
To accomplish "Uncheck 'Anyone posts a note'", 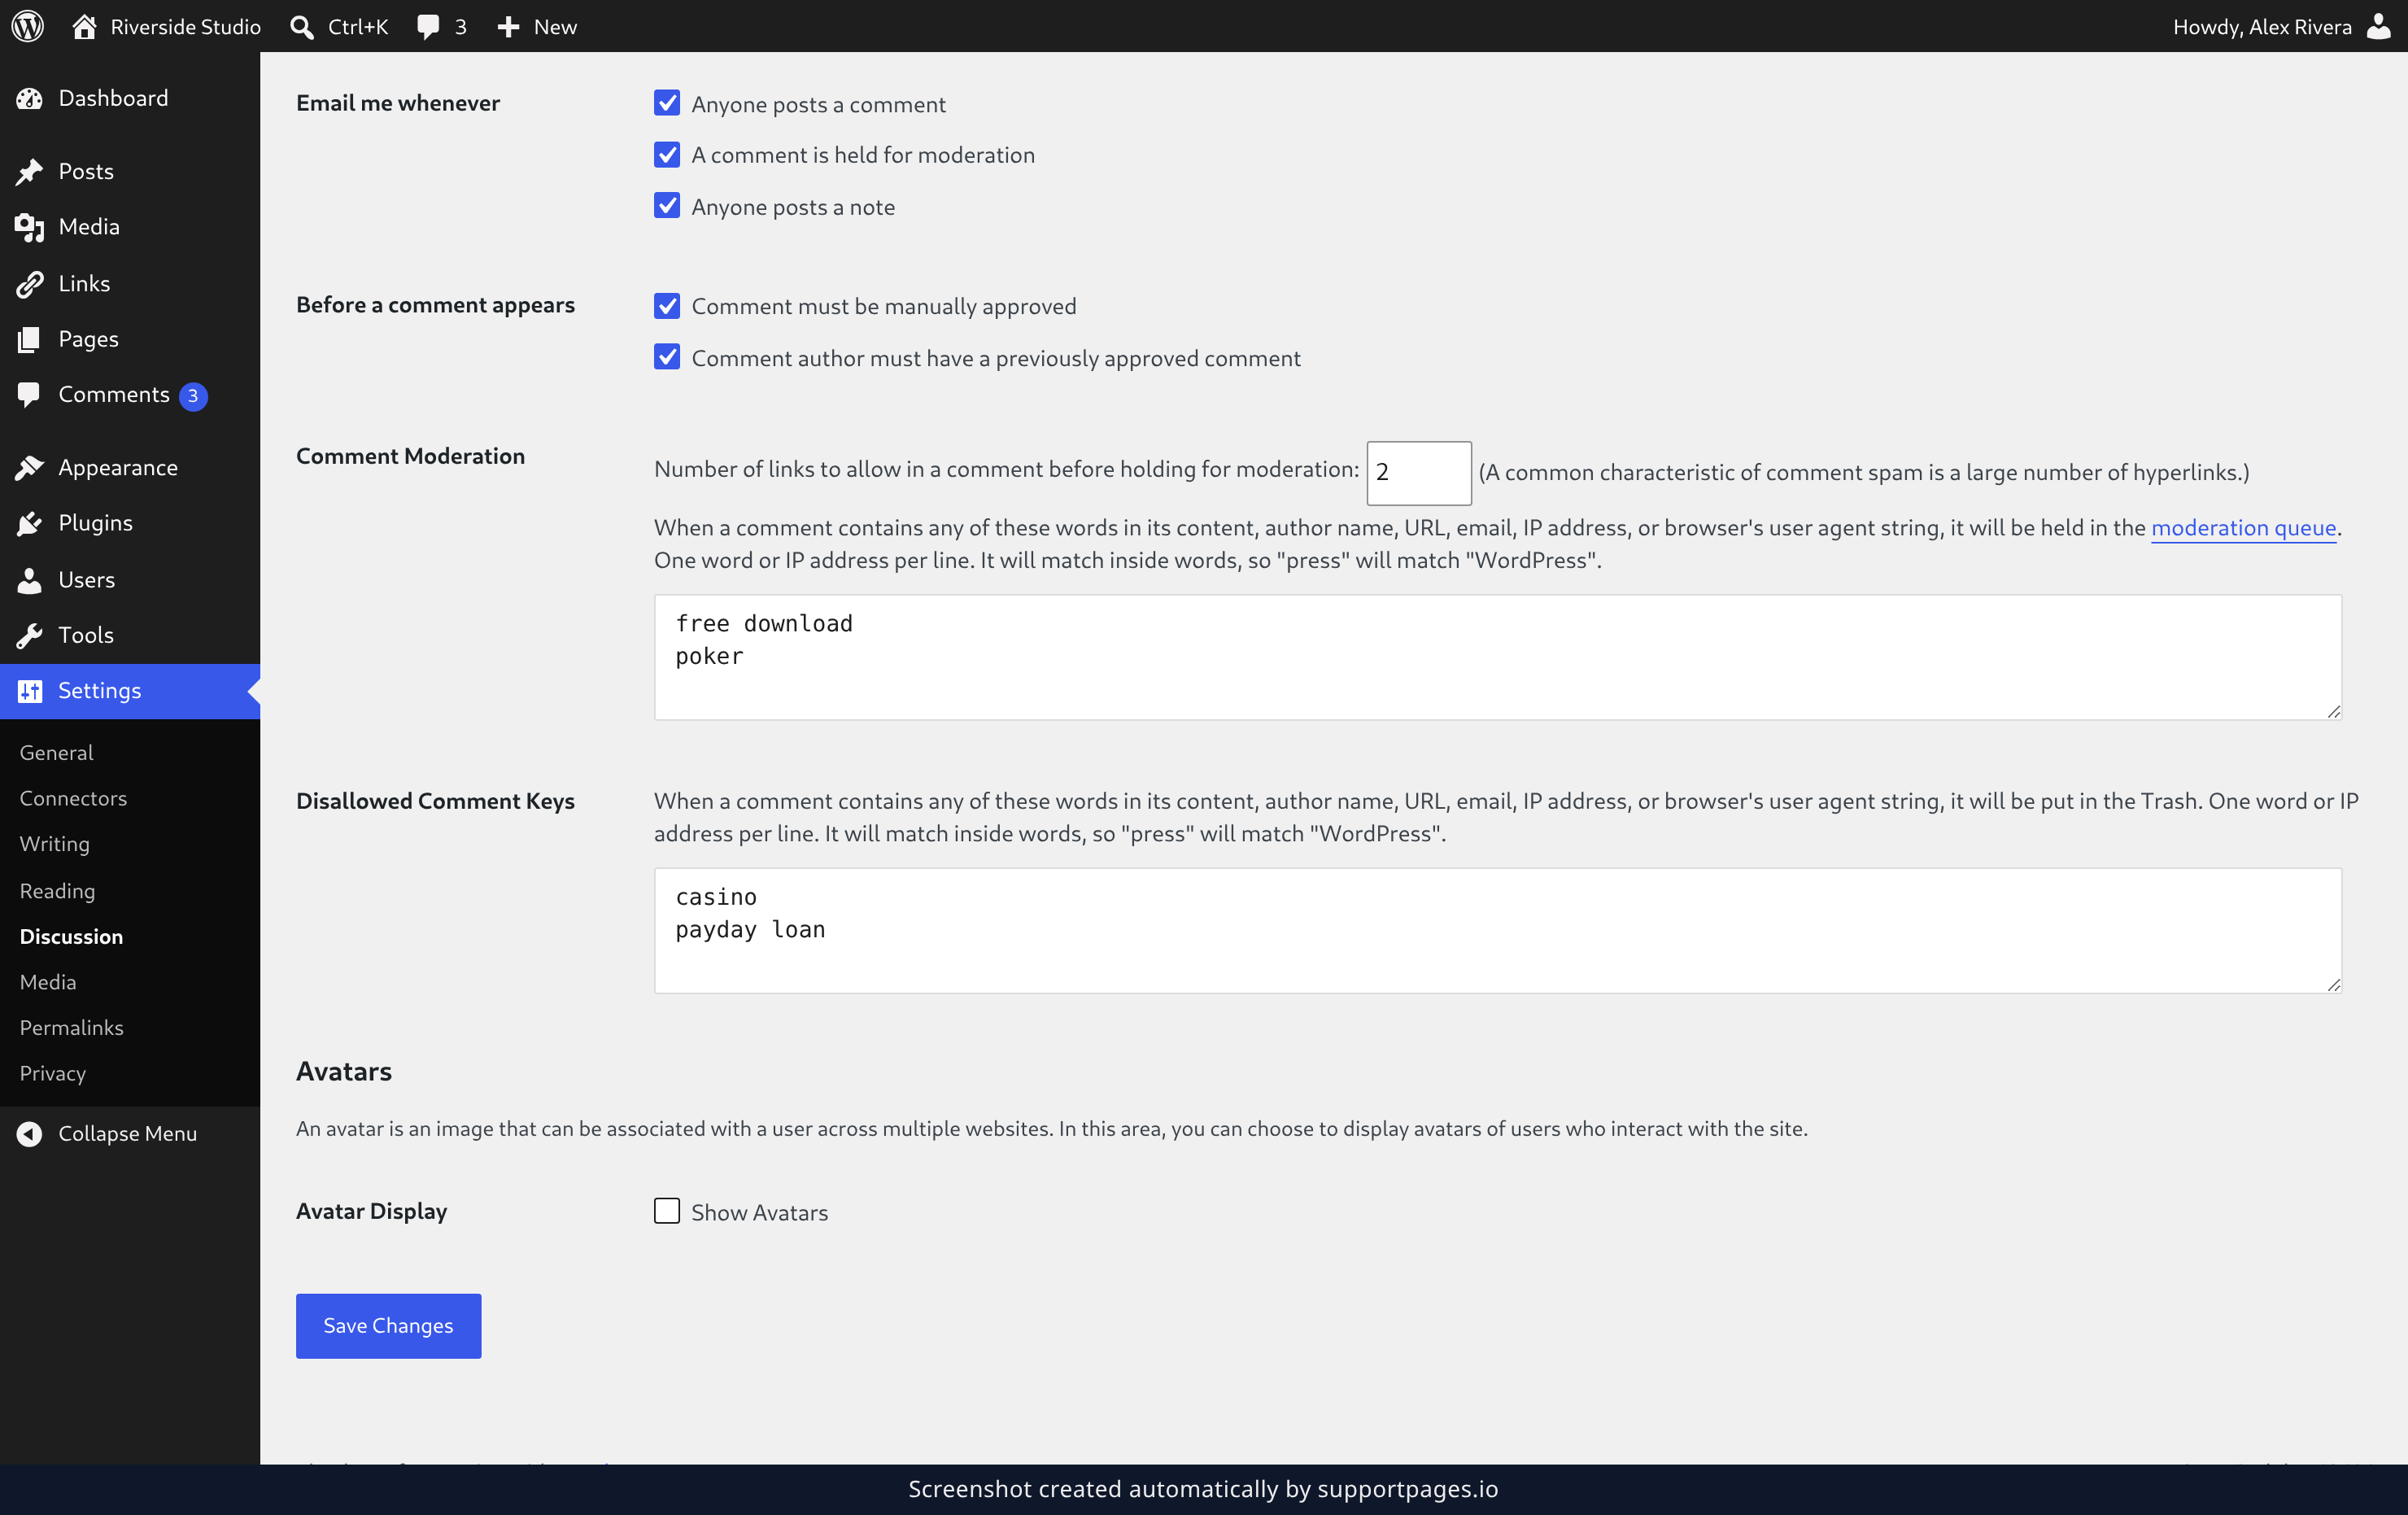I will pos(667,205).
